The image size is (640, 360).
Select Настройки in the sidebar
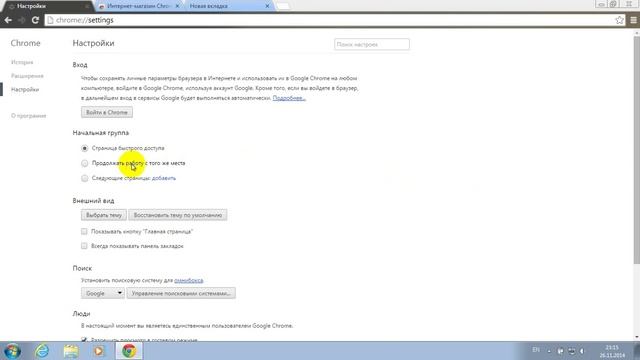(x=25, y=89)
